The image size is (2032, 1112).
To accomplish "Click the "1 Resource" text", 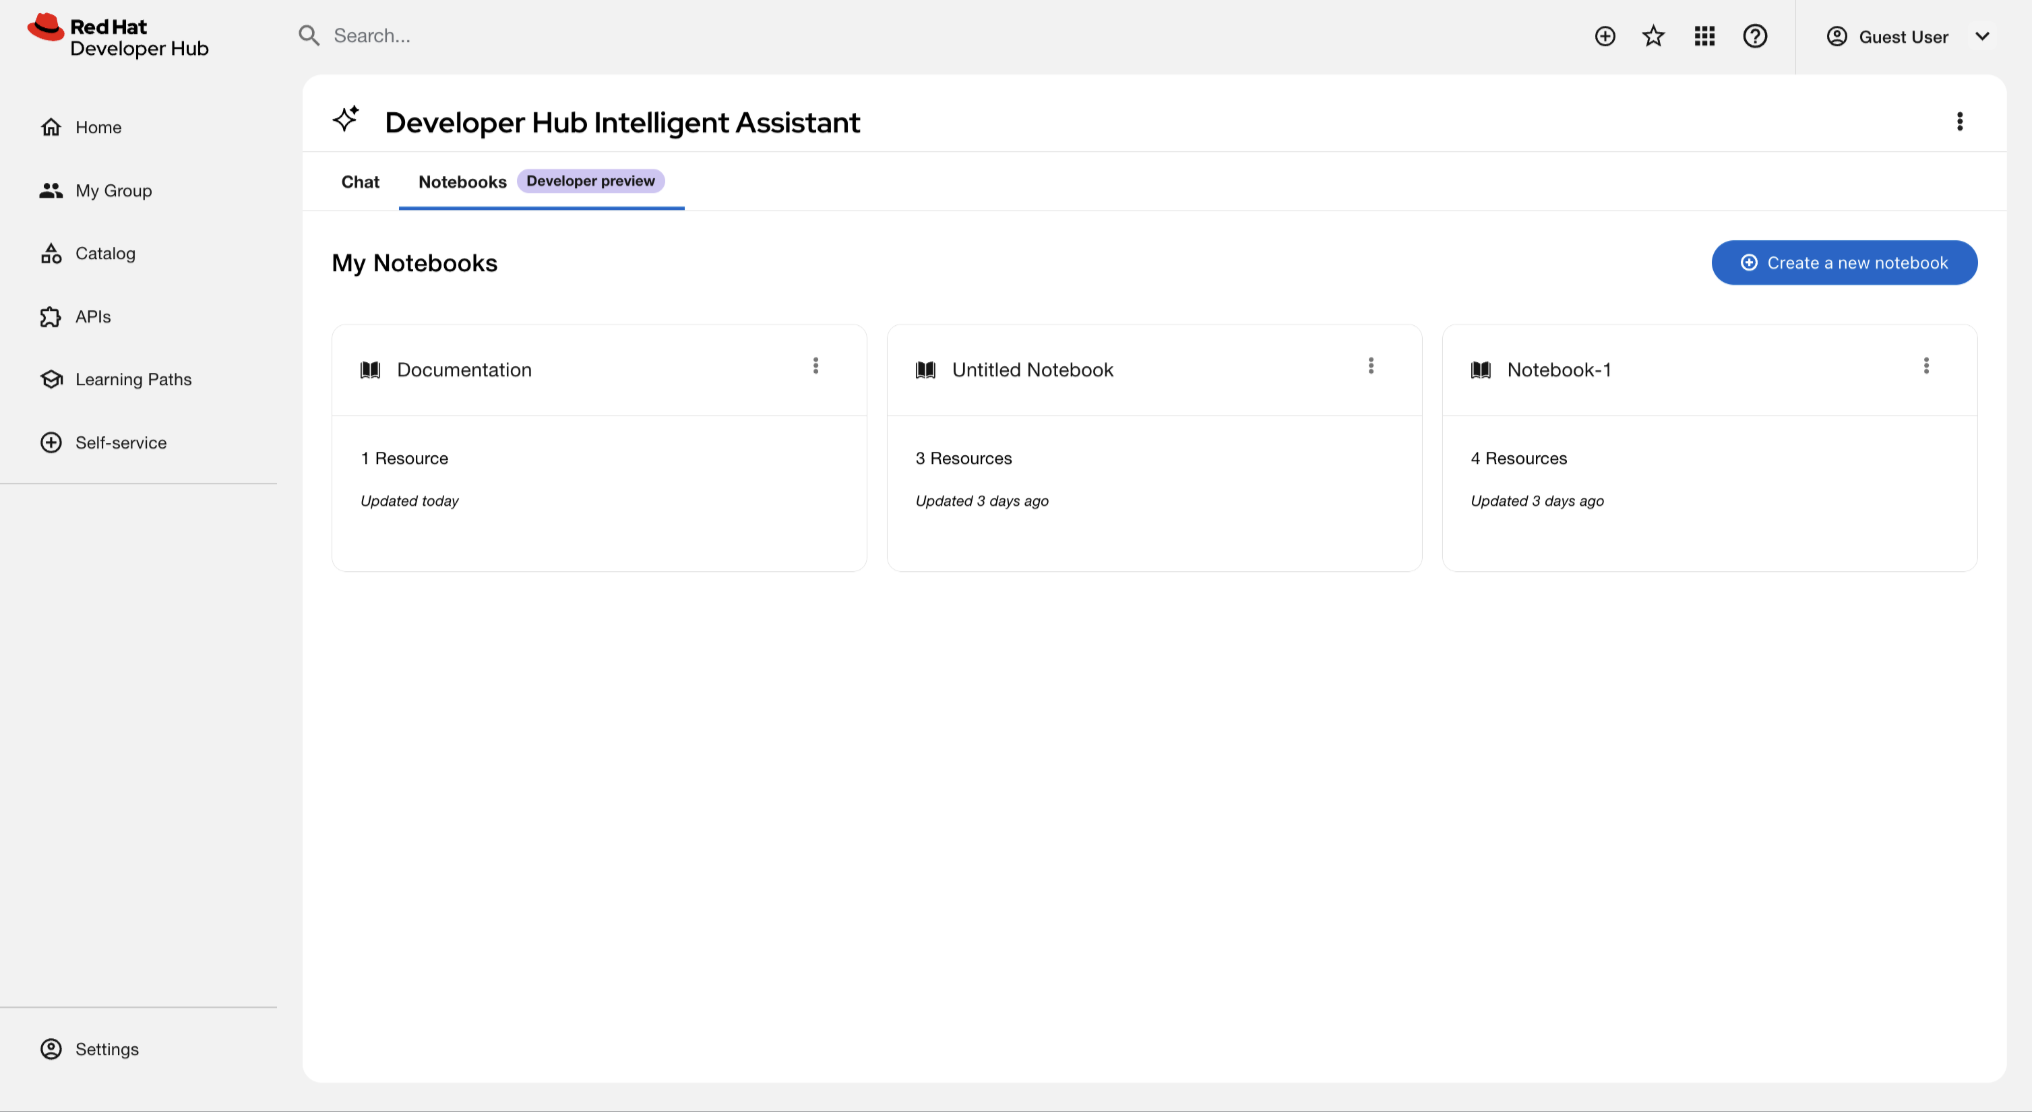I will (404, 458).
